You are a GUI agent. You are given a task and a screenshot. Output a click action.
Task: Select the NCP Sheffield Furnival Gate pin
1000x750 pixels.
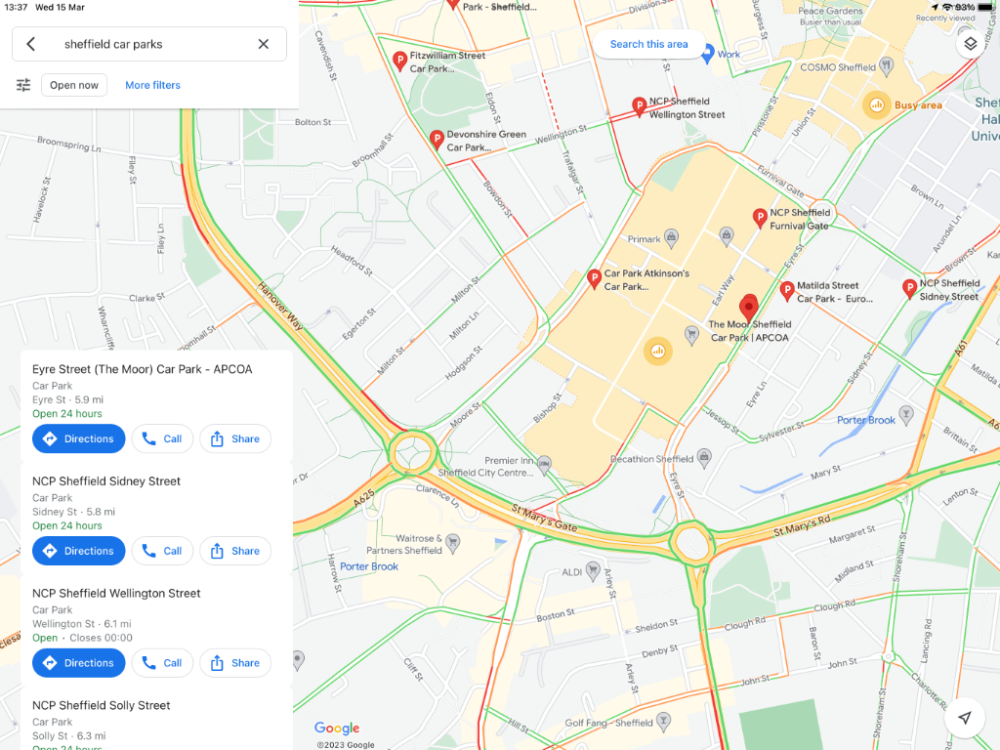760,219
